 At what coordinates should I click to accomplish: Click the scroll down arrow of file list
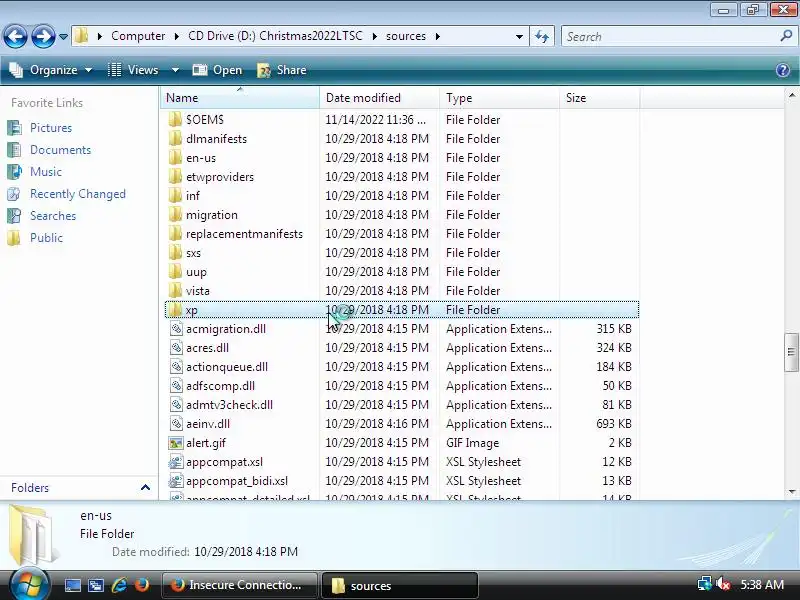(791, 492)
